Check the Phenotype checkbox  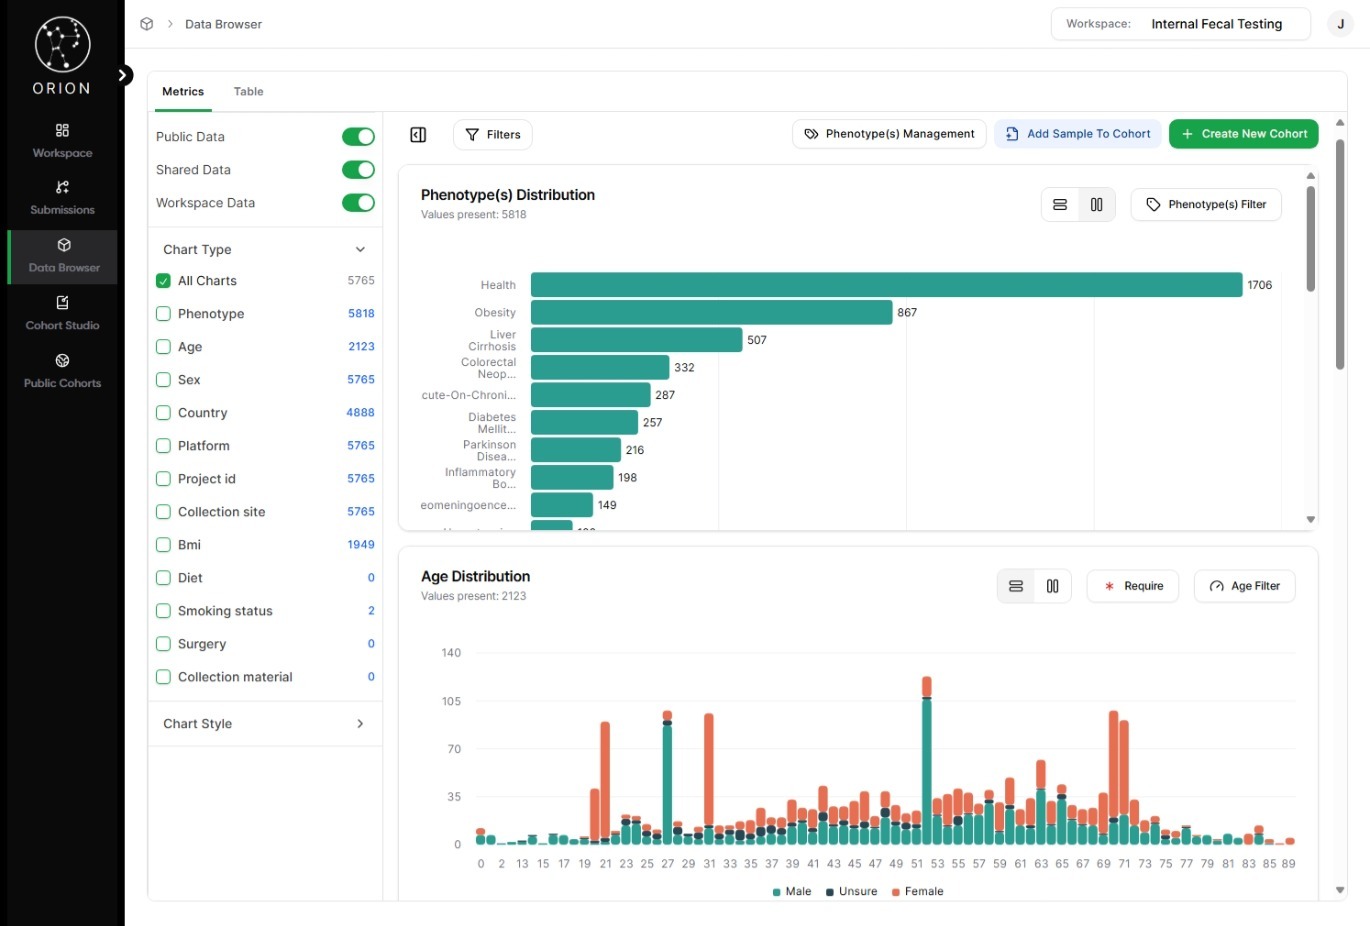tap(163, 314)
